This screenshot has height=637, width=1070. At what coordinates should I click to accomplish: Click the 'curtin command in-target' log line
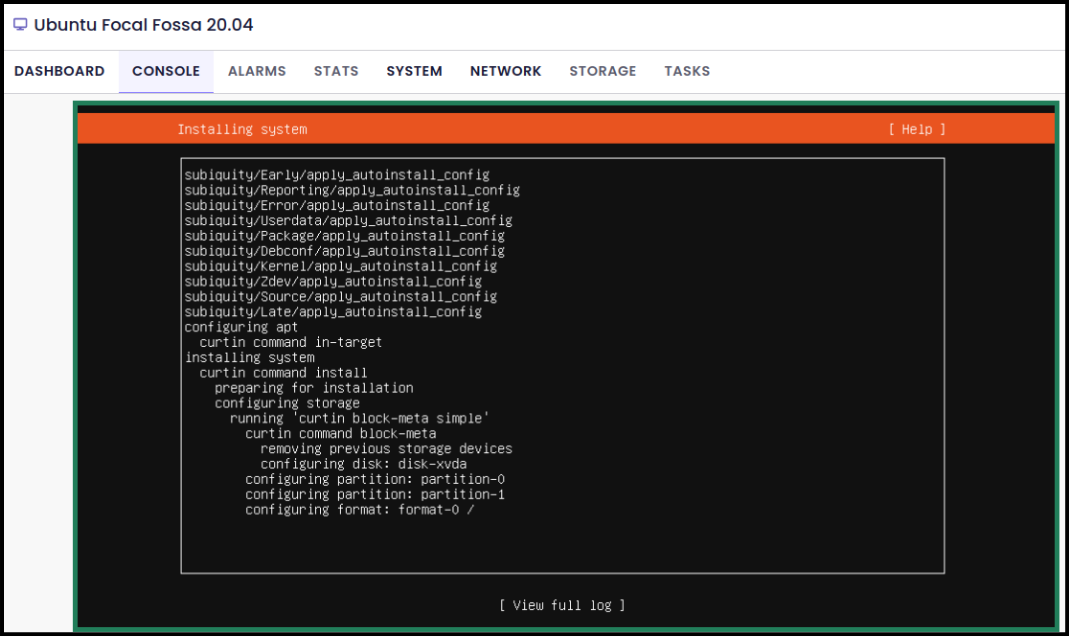(291, 342)
